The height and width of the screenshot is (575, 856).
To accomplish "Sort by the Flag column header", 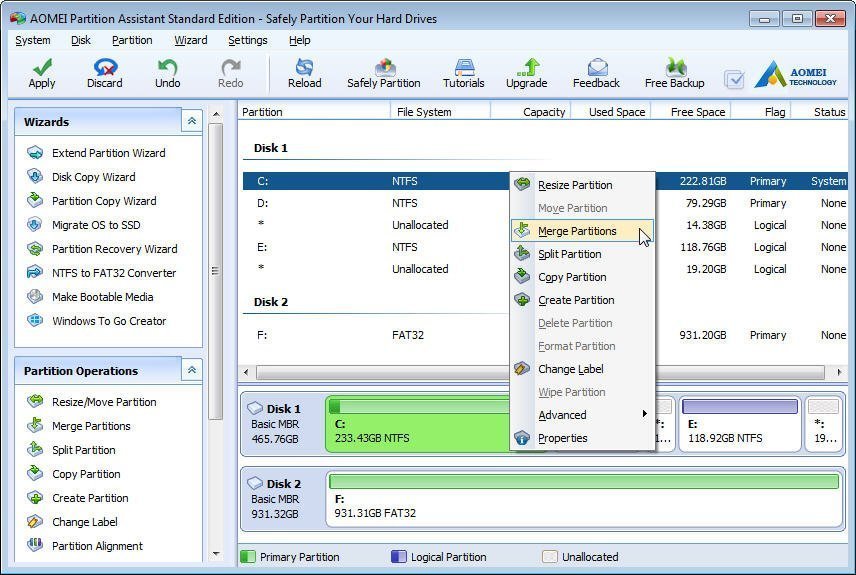I will click(762, 112).
